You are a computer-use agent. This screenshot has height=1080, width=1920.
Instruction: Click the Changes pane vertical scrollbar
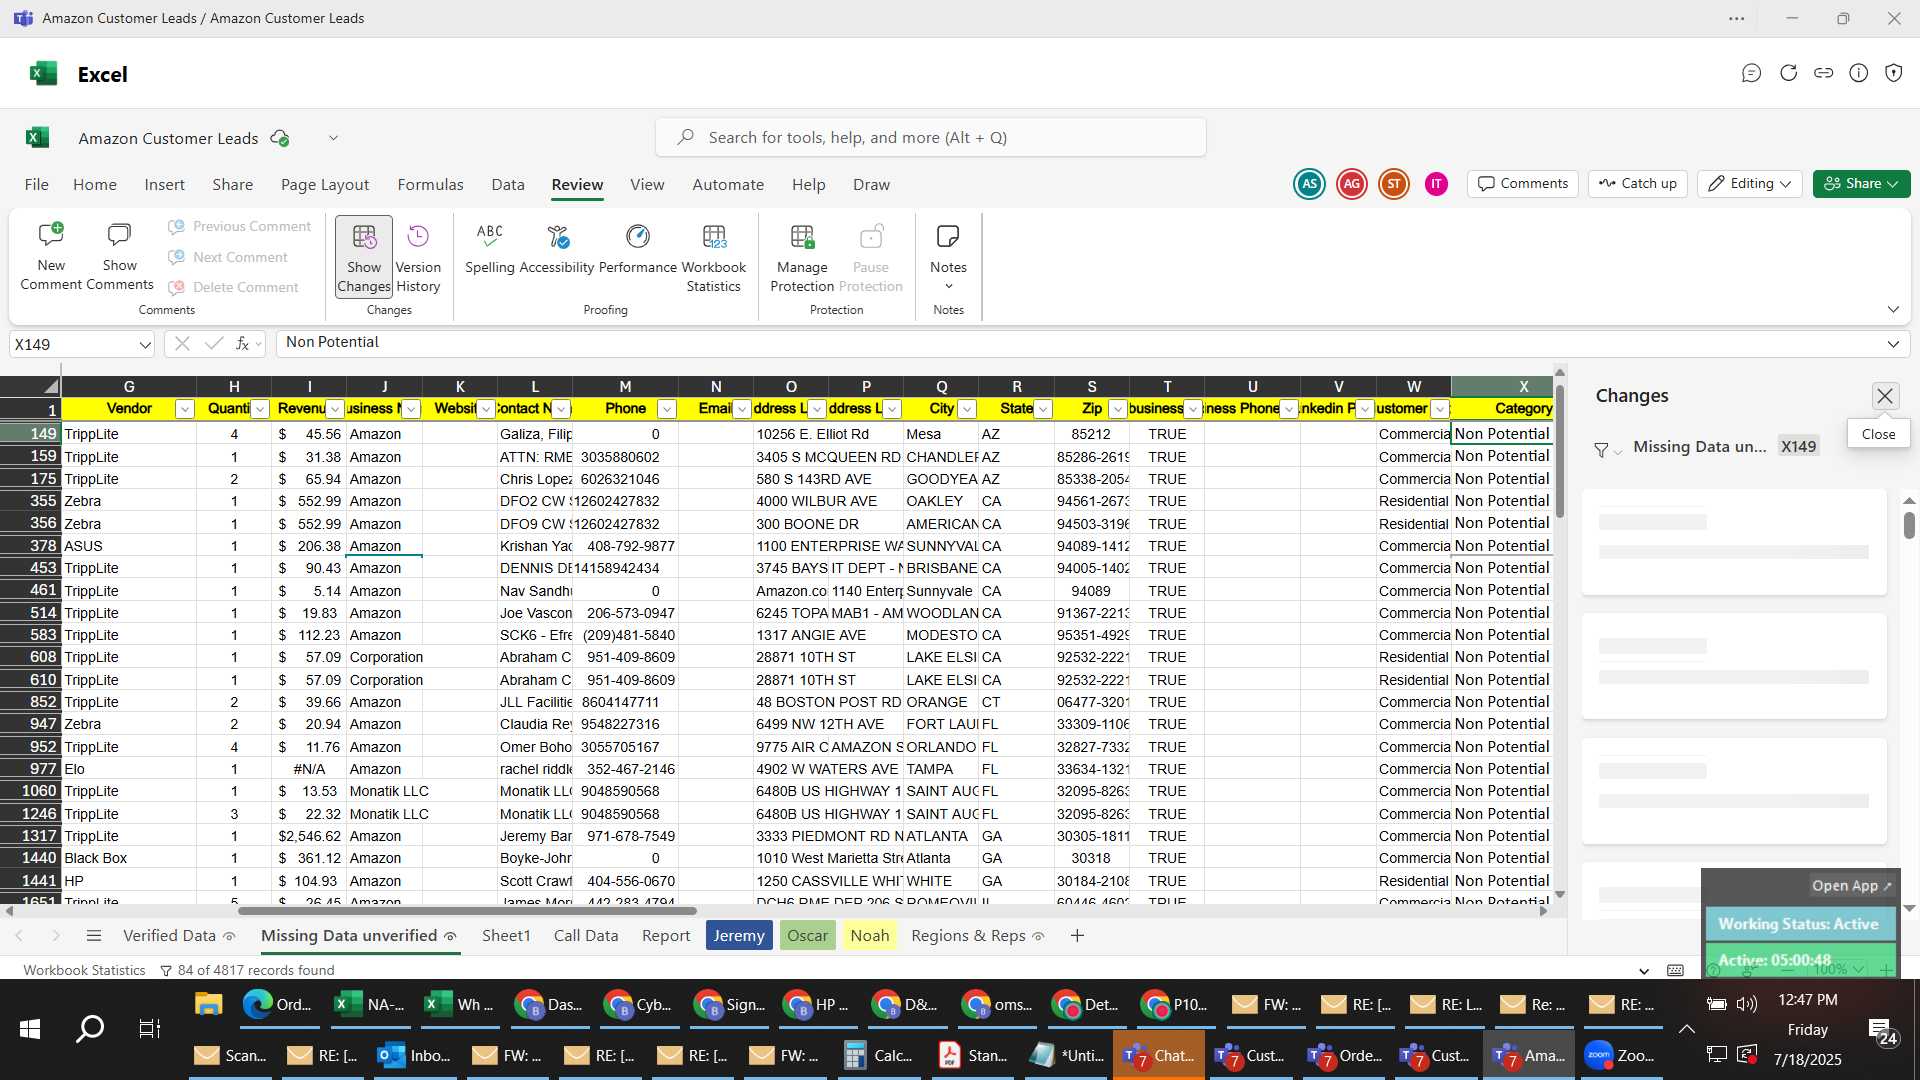pyautogui.click(x=1909, y=525)
